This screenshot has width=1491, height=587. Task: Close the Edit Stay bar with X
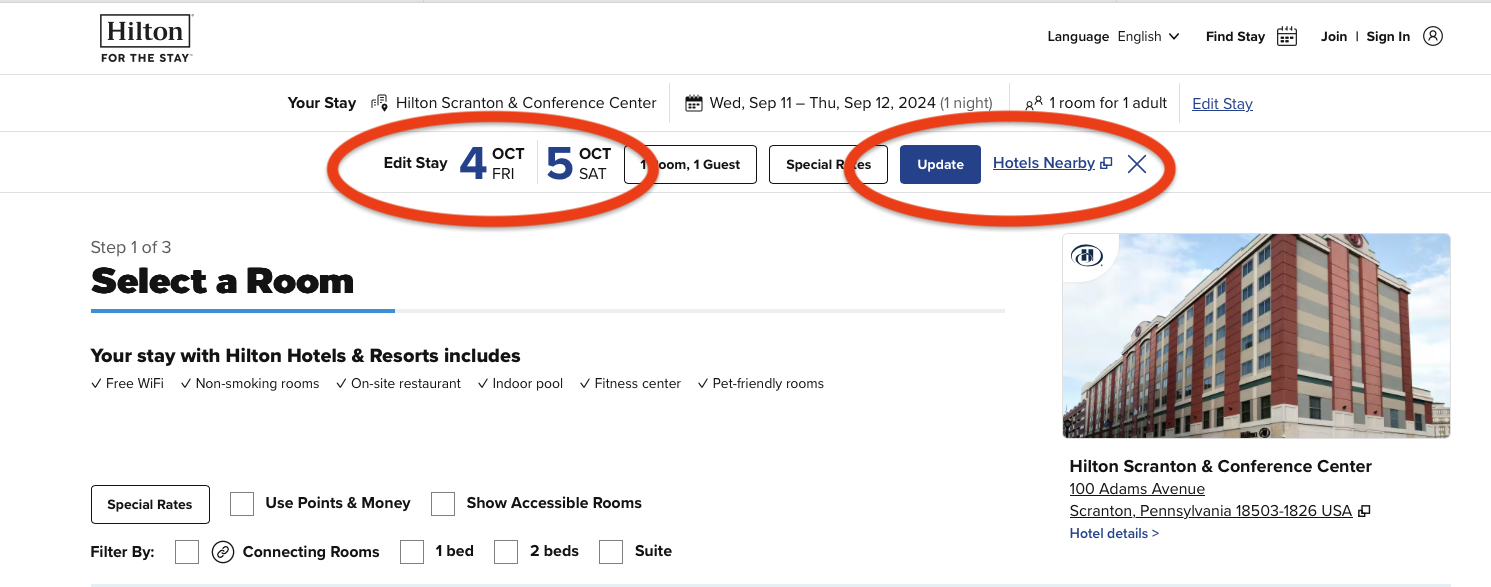(x=1137, y=164)
